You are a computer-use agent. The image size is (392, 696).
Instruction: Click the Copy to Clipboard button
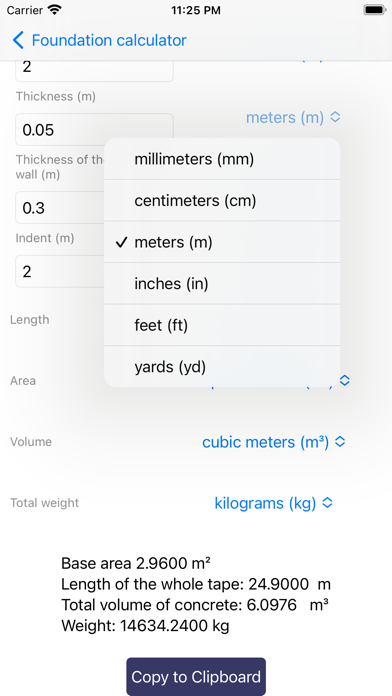click(196, 676)
